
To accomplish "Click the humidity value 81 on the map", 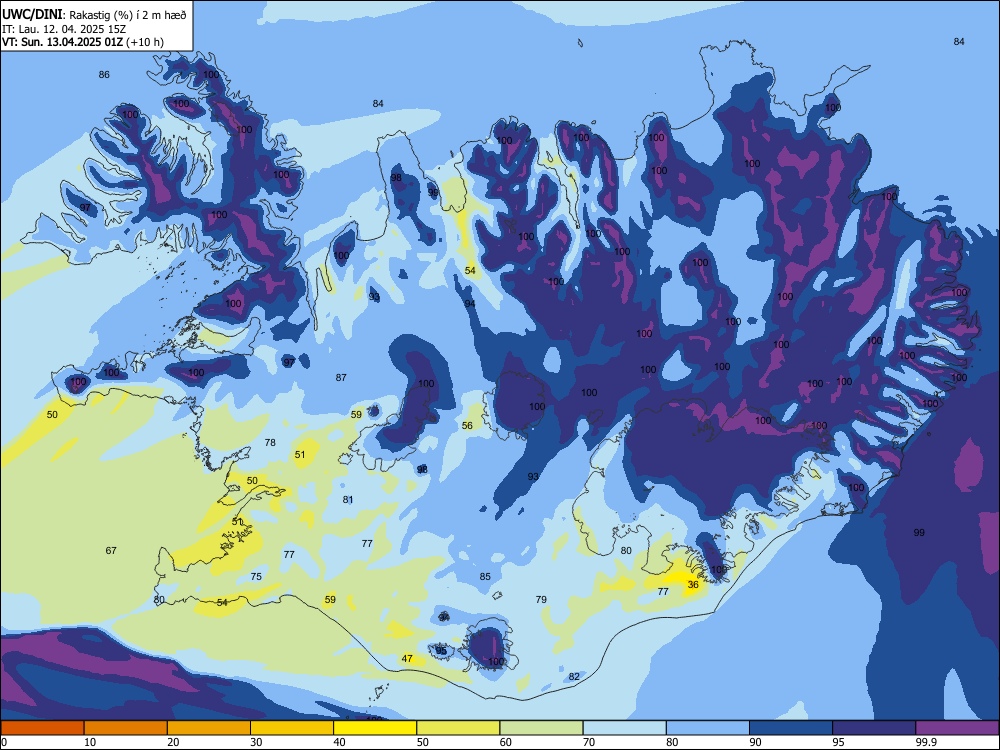I will 348,499.
